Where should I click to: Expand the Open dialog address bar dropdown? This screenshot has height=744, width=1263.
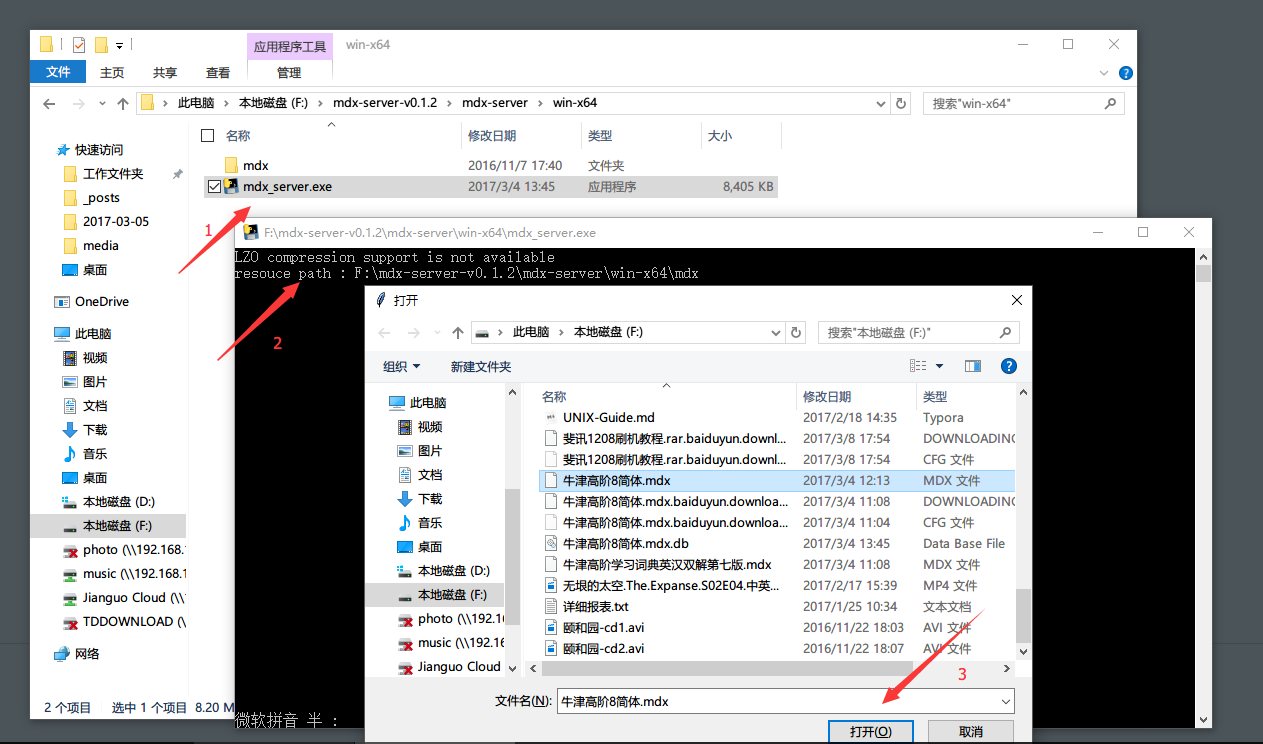(x=774, y=333)
